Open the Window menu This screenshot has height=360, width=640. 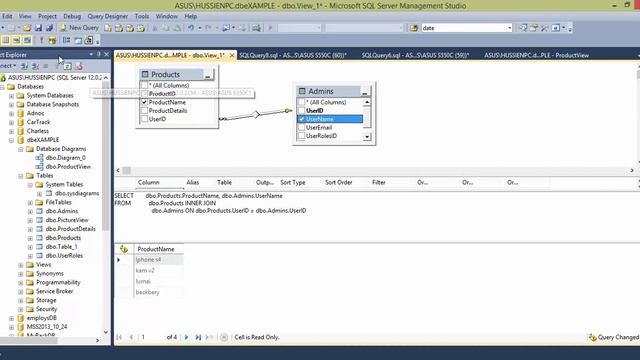(x=167, y=16)
